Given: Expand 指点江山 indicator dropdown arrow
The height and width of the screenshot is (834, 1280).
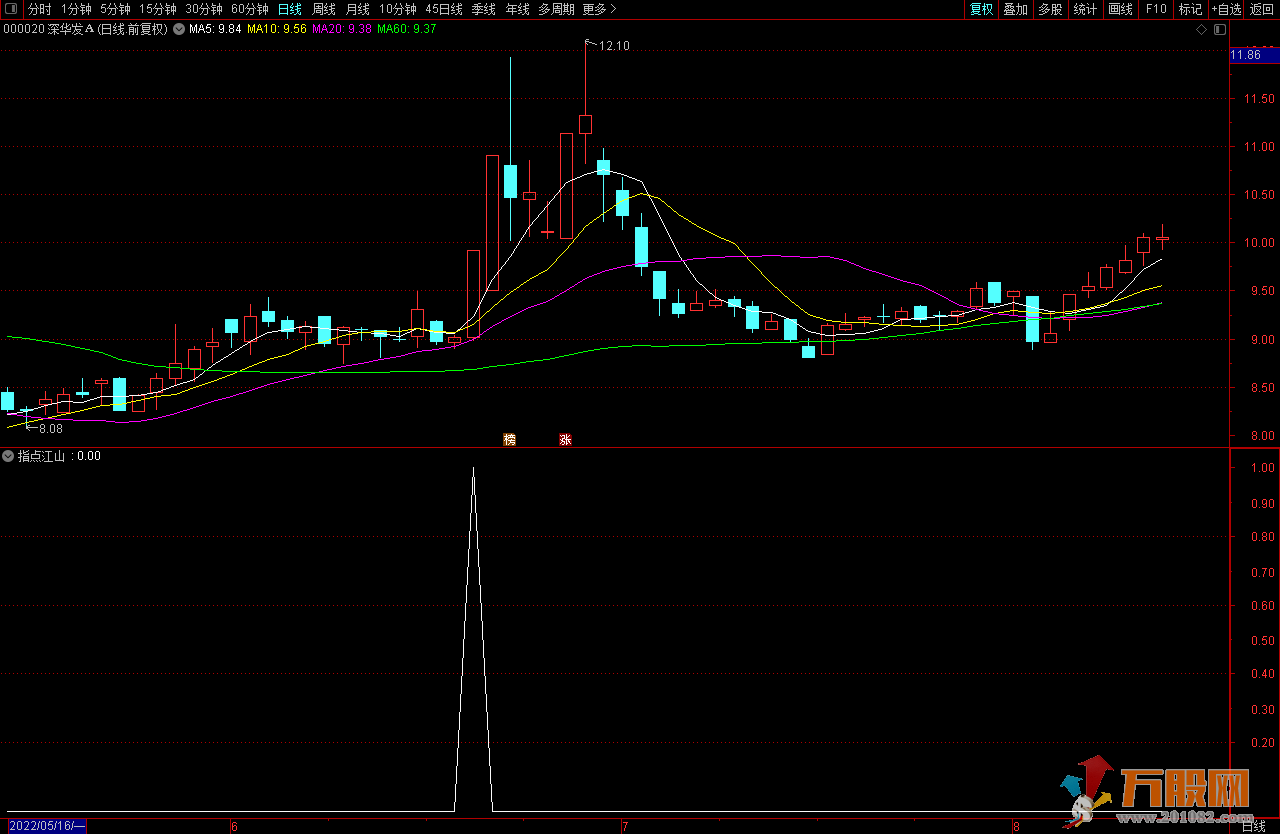Looking at the screenshot, I should click(x=8, y=456).
